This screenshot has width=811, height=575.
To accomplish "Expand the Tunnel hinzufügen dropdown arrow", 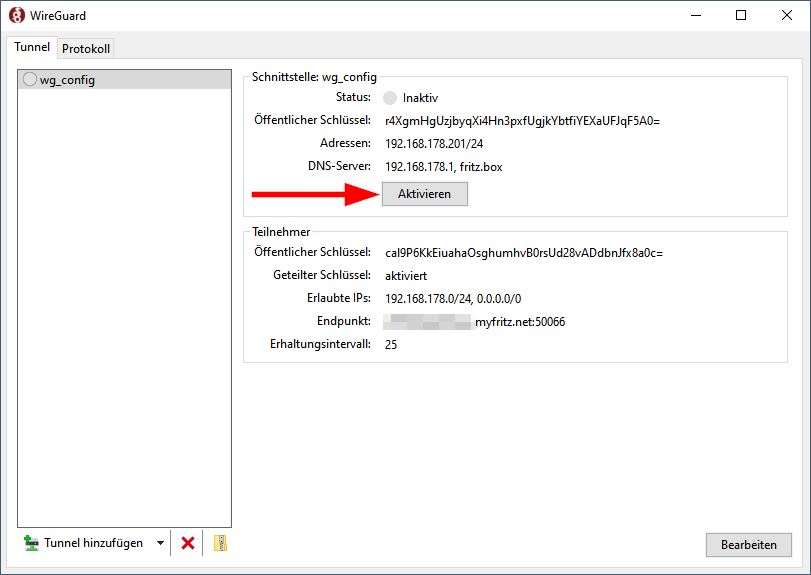I will (160, 543).
